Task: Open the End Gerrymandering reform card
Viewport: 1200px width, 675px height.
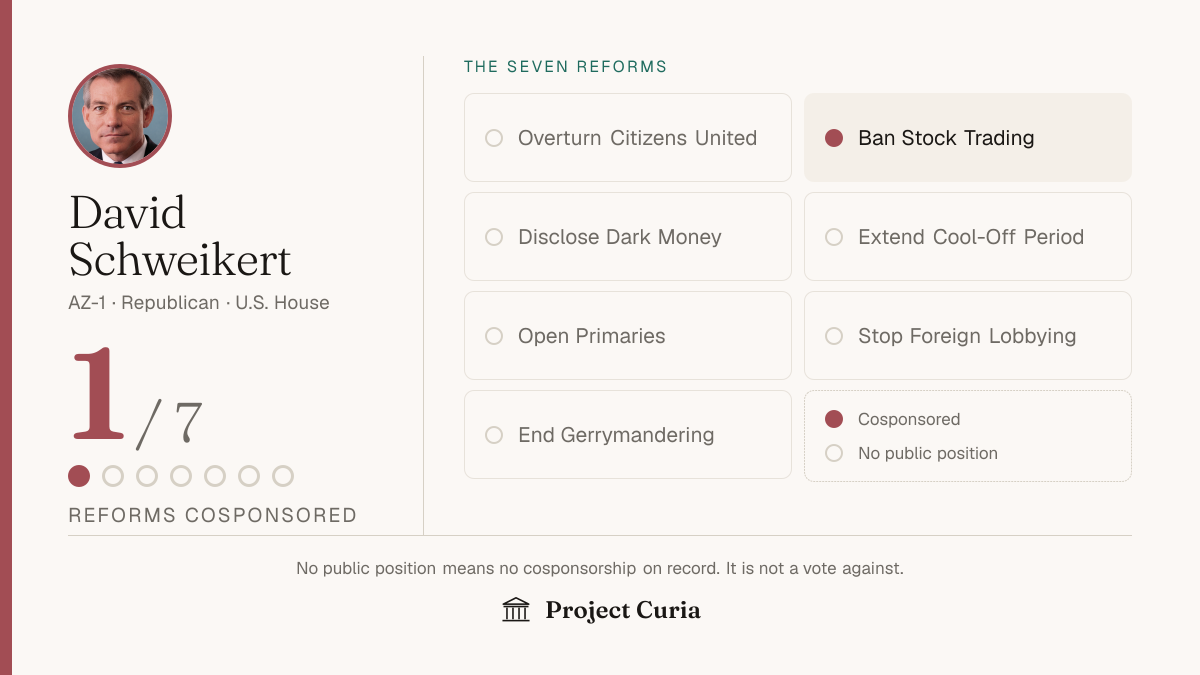Action: [x=628, y=435]
